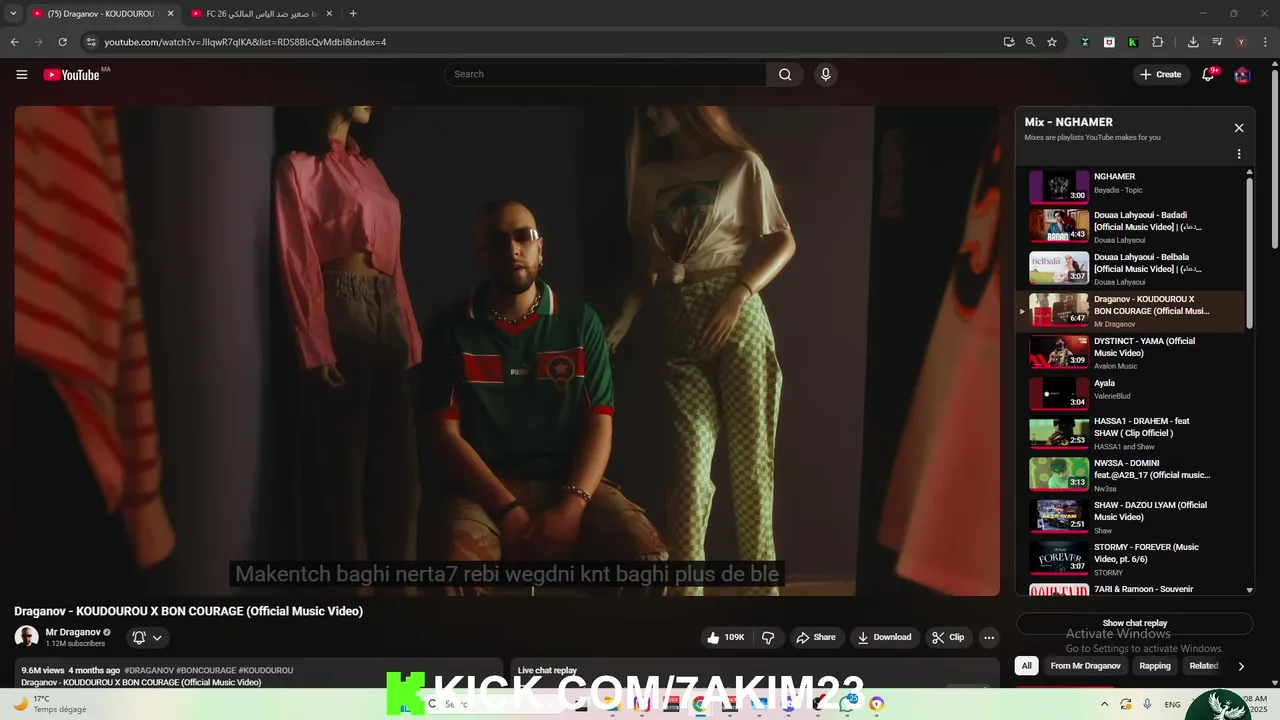Play NW3SA - DOMINI in the playlist
The height and width of the screenshot is (720, 1280).
point(1130,475)
